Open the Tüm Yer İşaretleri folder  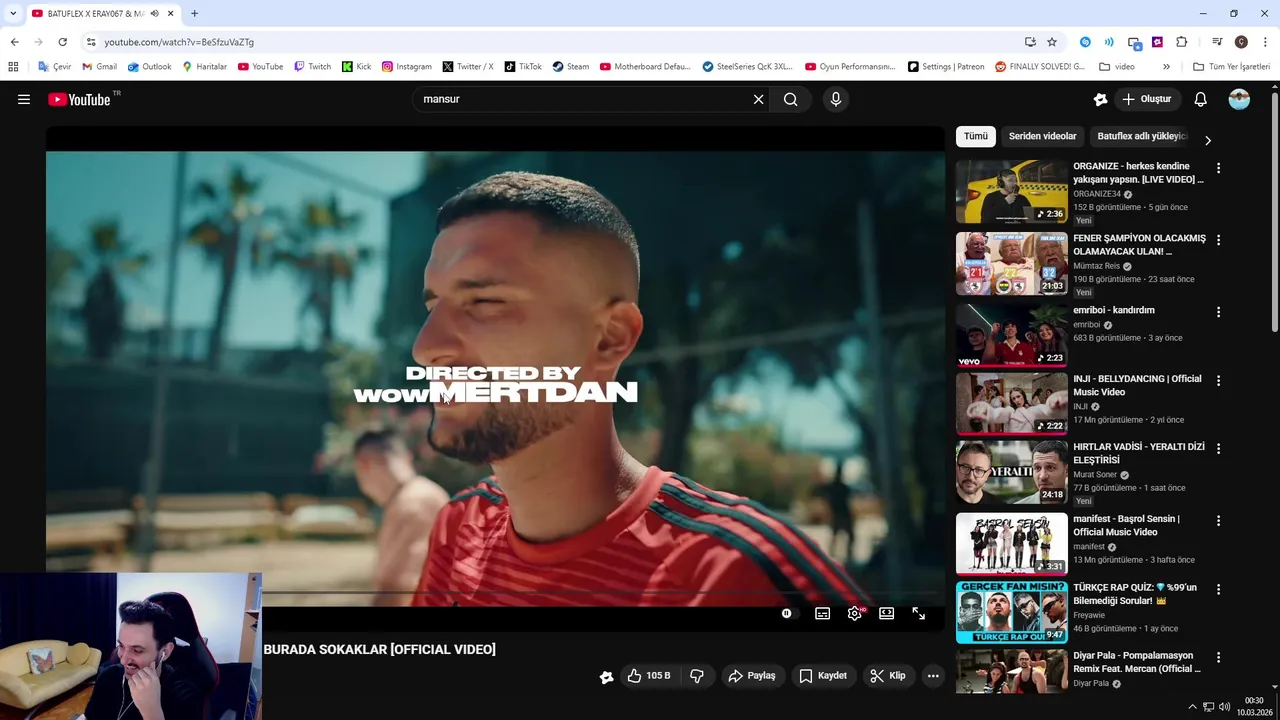tap(1231, 67)
